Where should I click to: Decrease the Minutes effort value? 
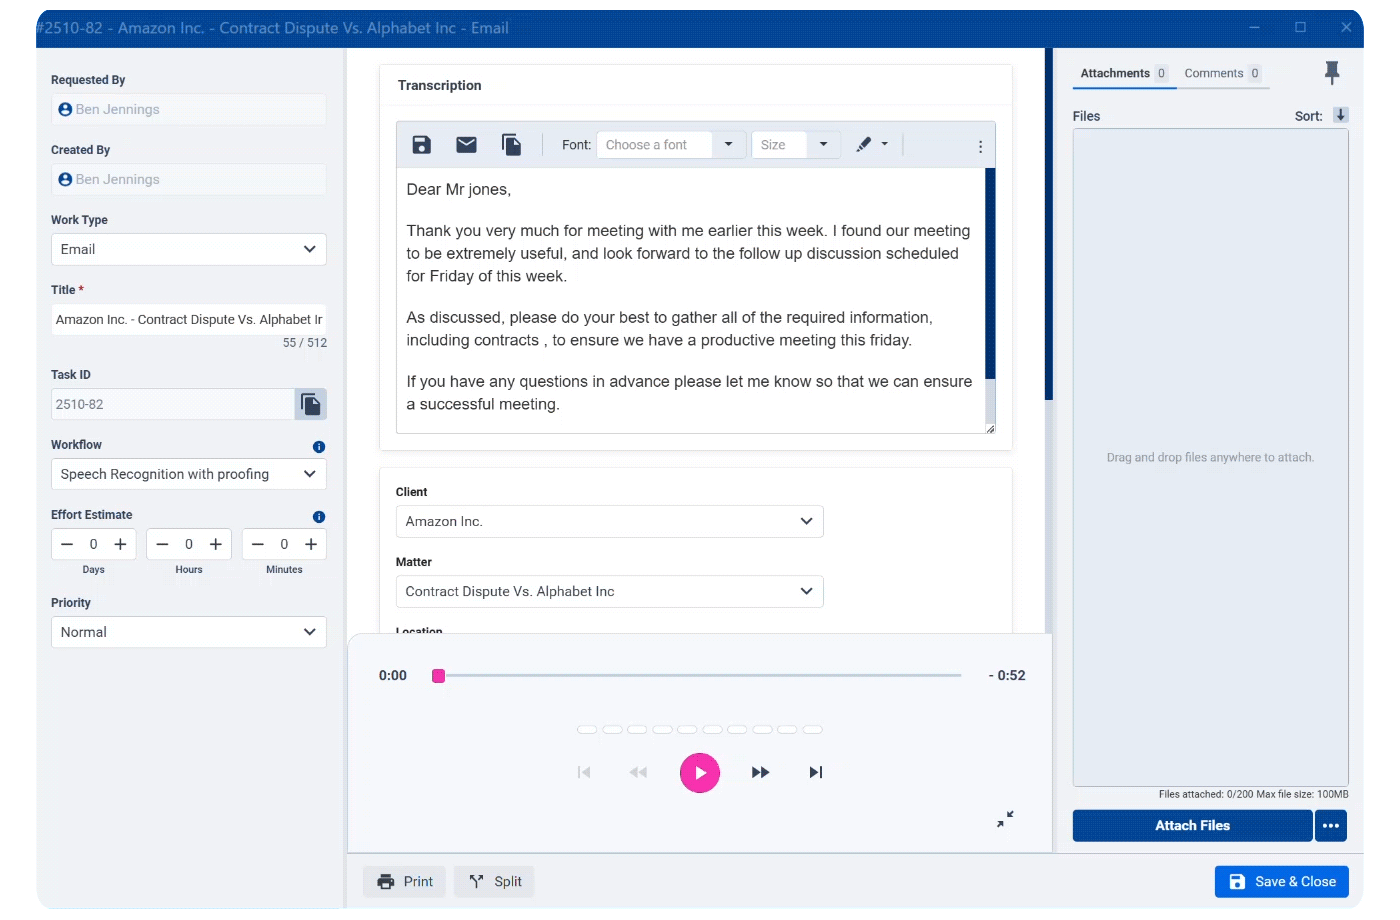pyautogui.click(x=258, y=544)
